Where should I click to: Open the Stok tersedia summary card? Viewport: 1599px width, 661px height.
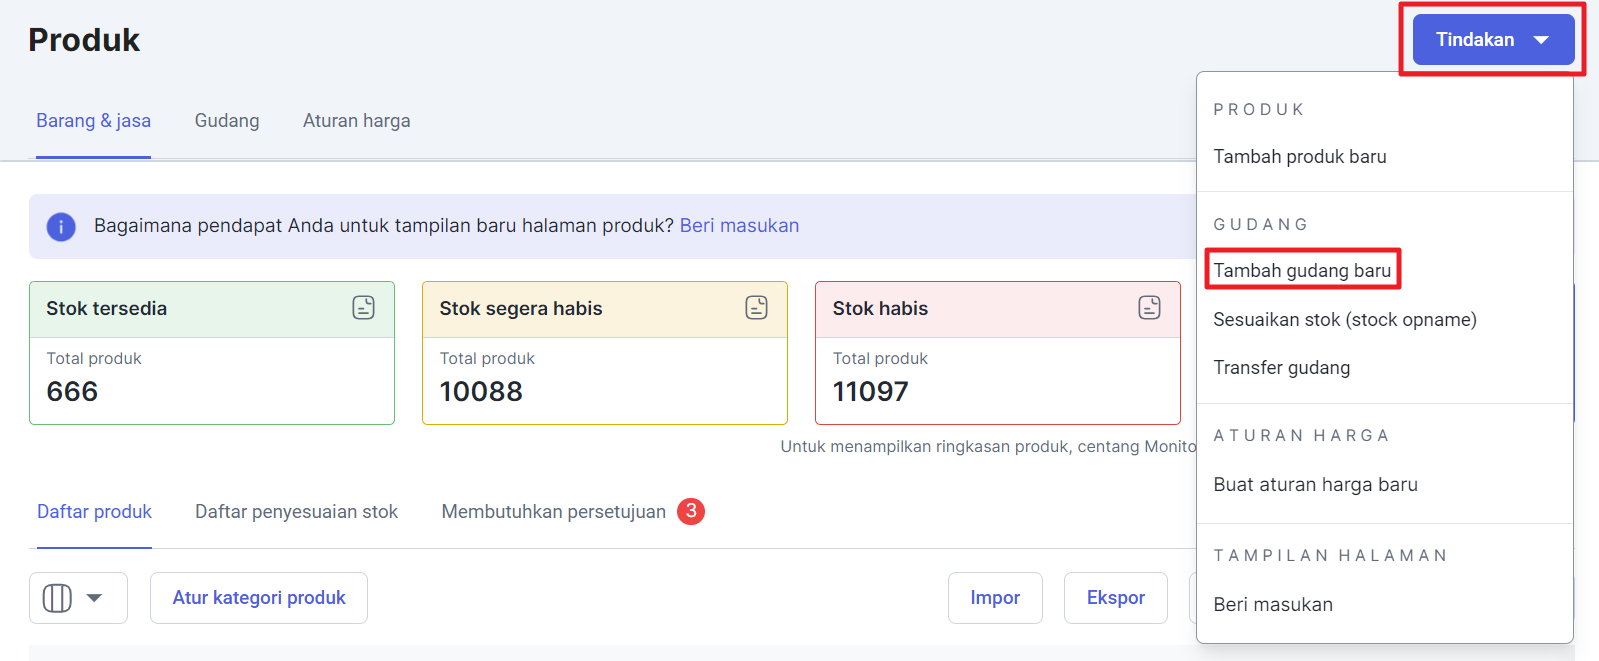click(x=212, y=353)
